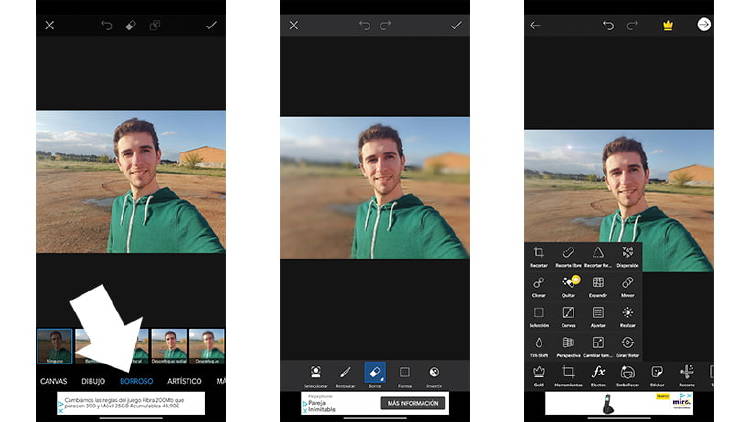Switch to the BORROSO effects tab
This screenshot has width=750, height=422.
[x=136, y=381]
